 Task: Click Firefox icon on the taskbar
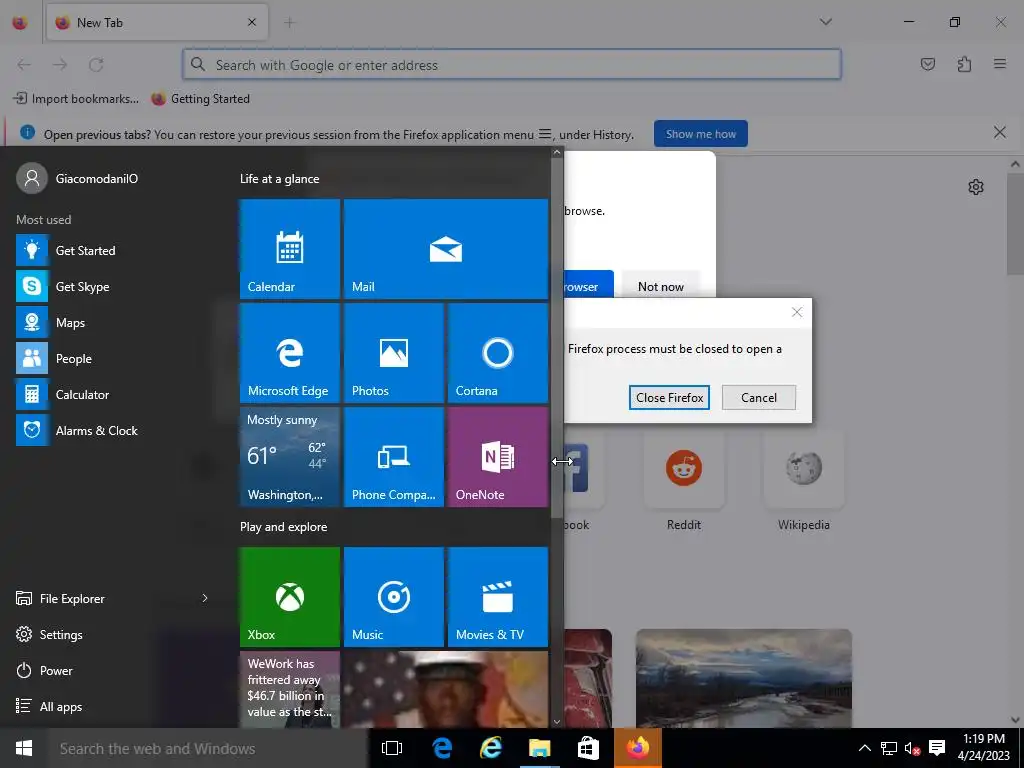pos(638,748)
